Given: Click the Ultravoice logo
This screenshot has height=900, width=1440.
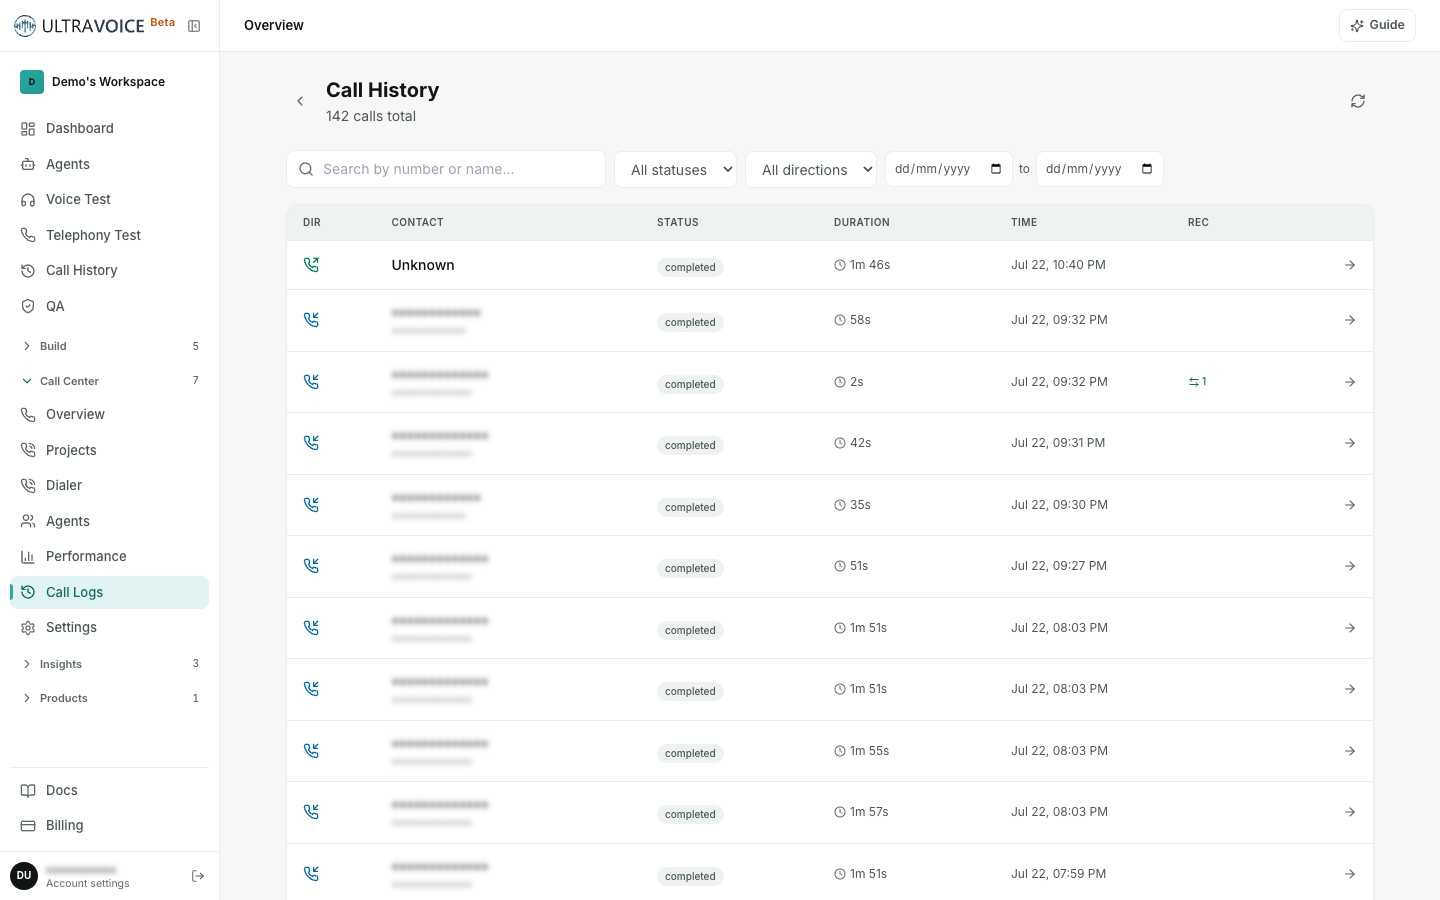Looking at the screenshot, I should coord(79,26).
